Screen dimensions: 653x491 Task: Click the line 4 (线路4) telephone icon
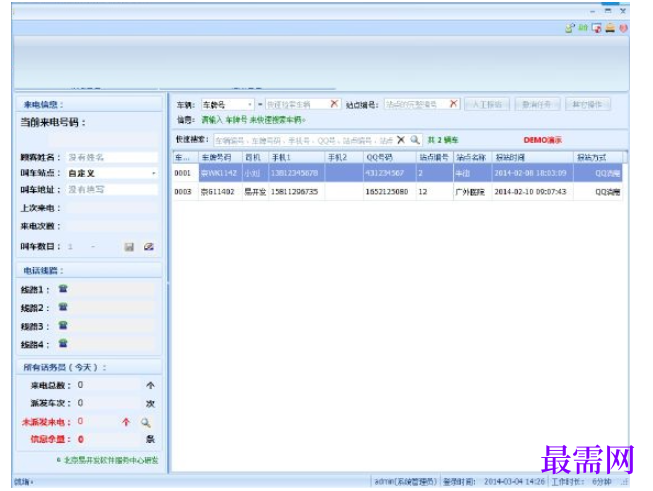63,344
